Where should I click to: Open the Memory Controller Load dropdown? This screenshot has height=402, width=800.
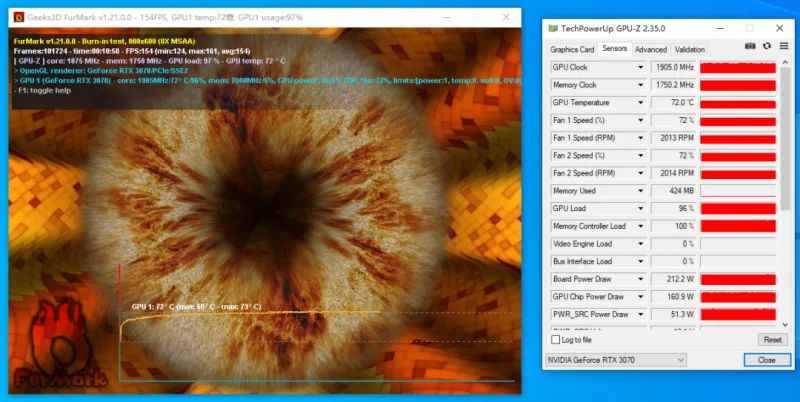coord(640,226)
